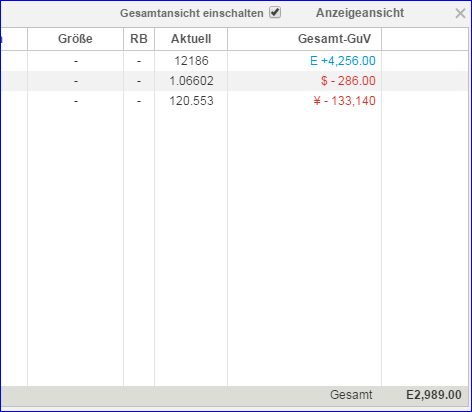Sort by the Größe column header

75,39
